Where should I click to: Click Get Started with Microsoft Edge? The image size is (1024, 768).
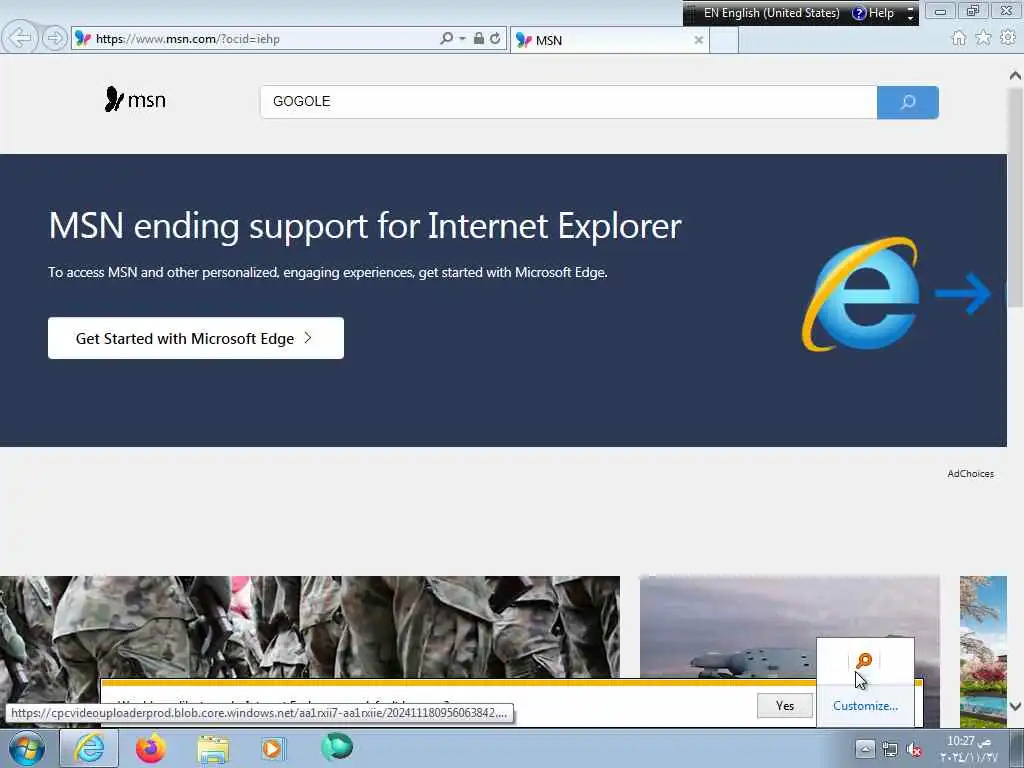pyautogui.click(x=196, y=338)
